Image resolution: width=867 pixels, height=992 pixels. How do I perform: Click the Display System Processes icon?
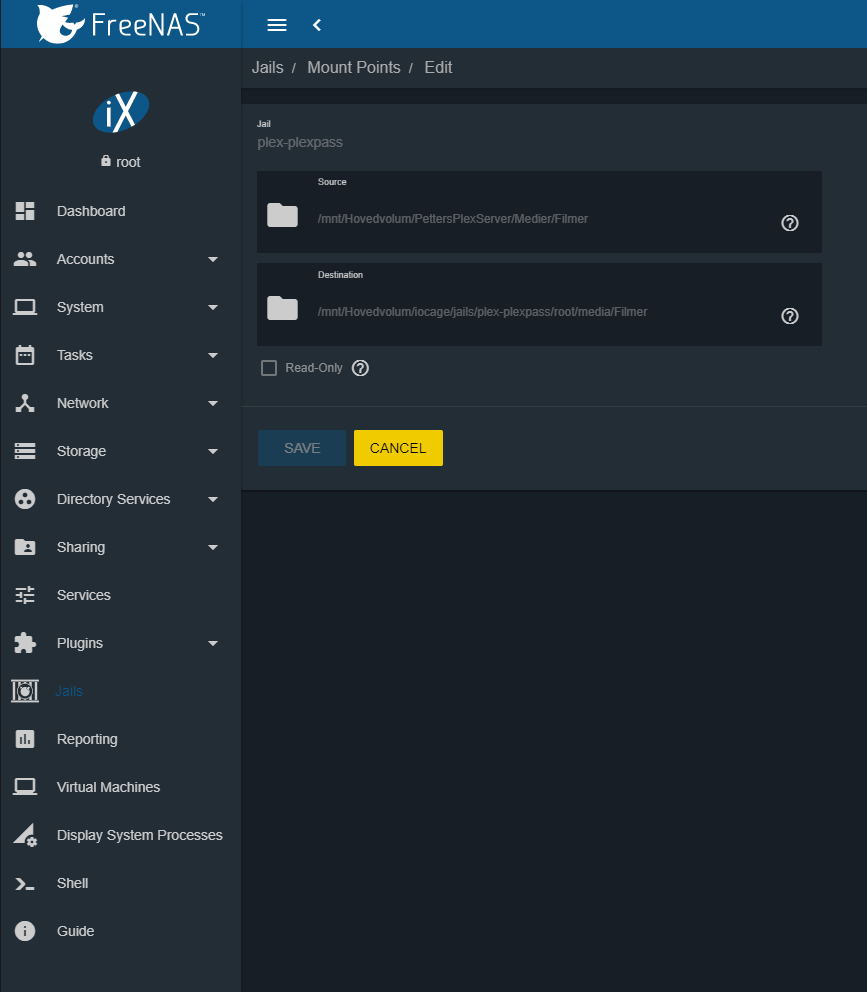(x=25, y=835)
